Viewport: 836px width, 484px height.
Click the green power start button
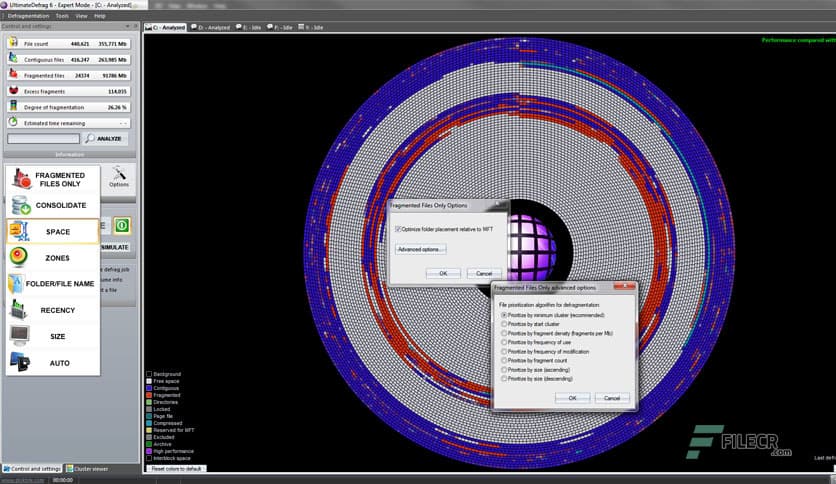(122, 225)
